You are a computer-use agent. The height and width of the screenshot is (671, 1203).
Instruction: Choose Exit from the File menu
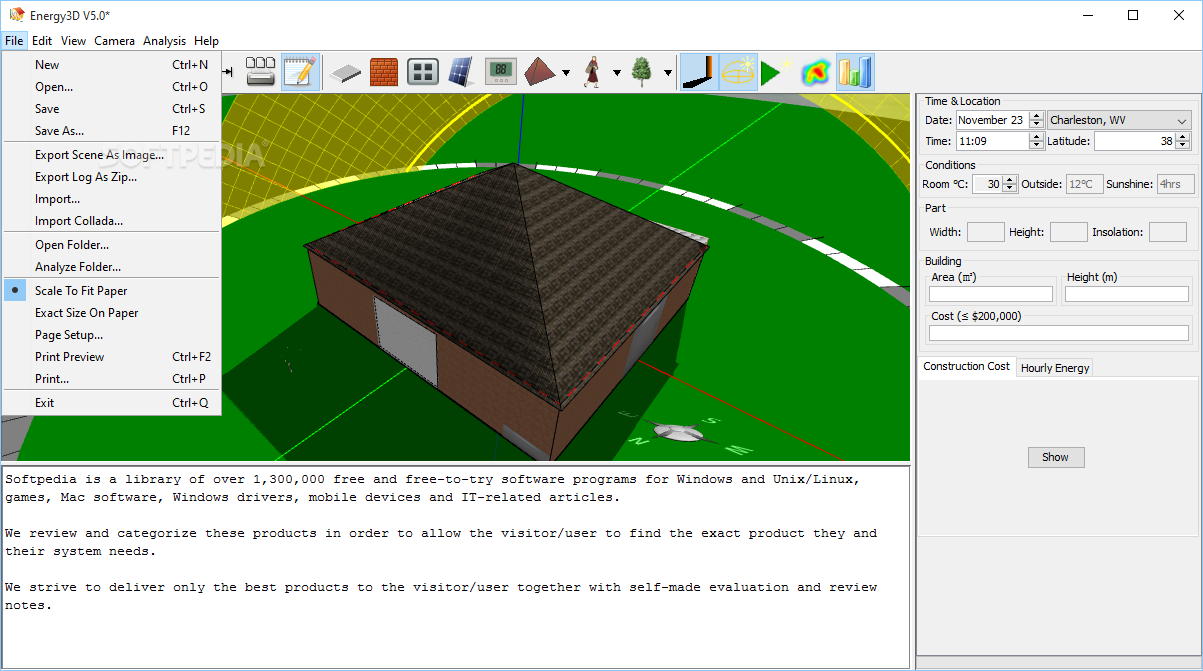111,403
